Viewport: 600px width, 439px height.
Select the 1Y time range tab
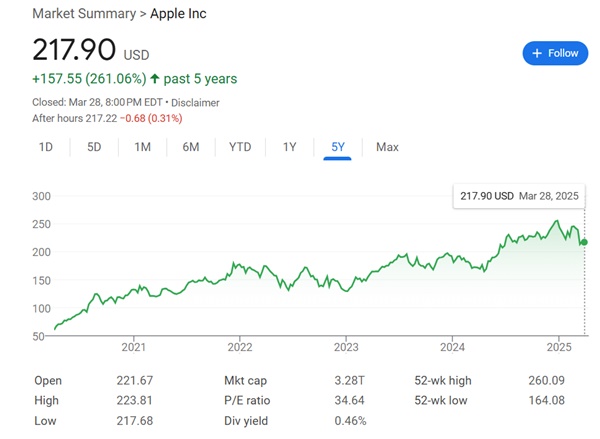coord(289,147)
